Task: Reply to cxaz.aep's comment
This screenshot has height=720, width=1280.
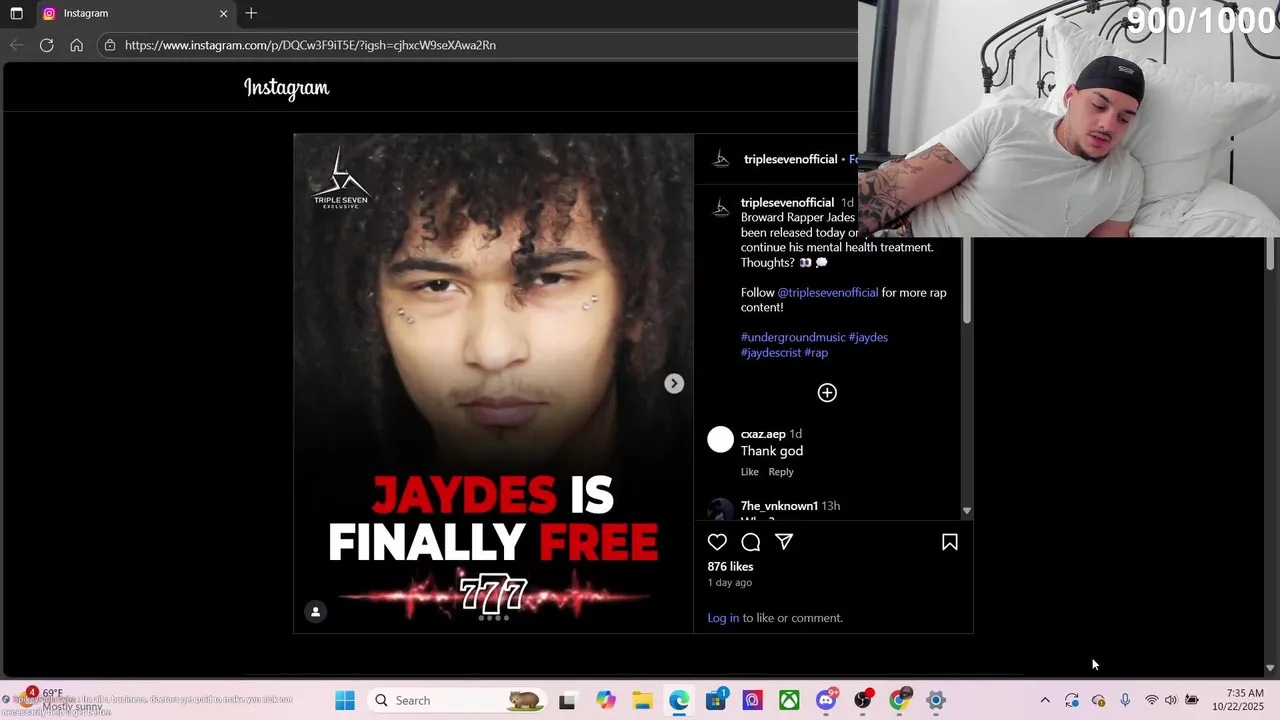Action: pos(781,472)
